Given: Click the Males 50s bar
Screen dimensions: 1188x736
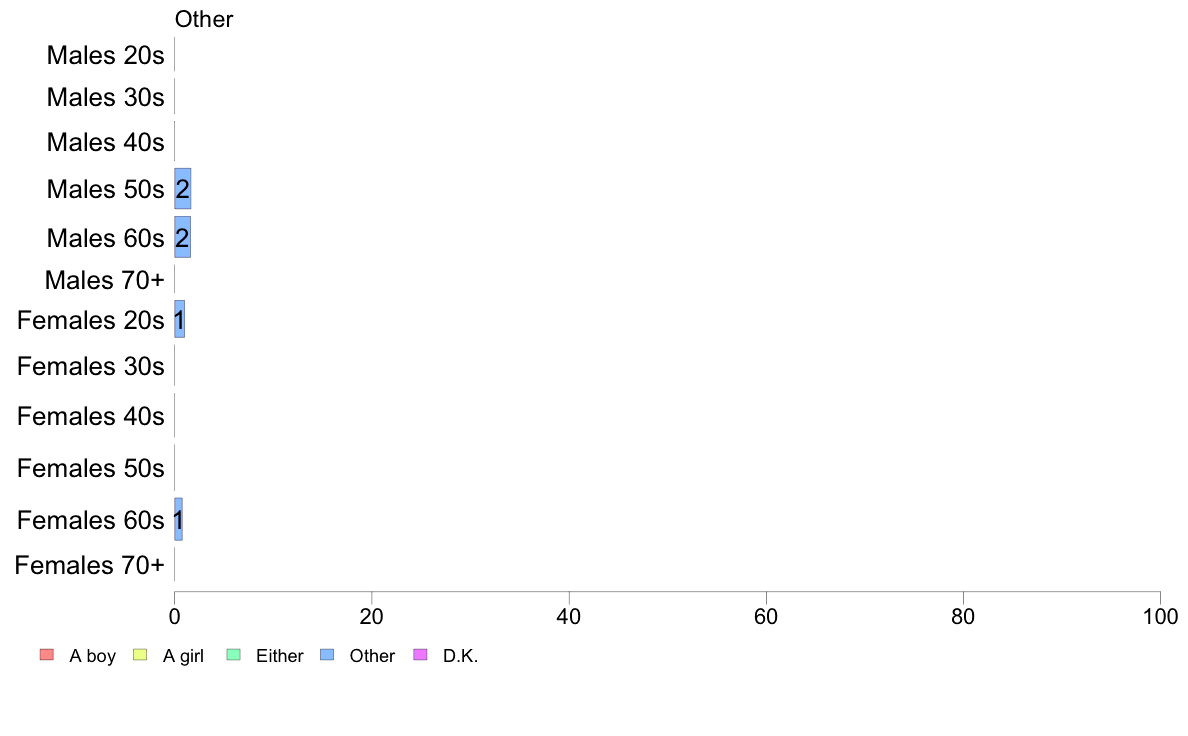Looking at the screenshot, I should pos(183,189).
